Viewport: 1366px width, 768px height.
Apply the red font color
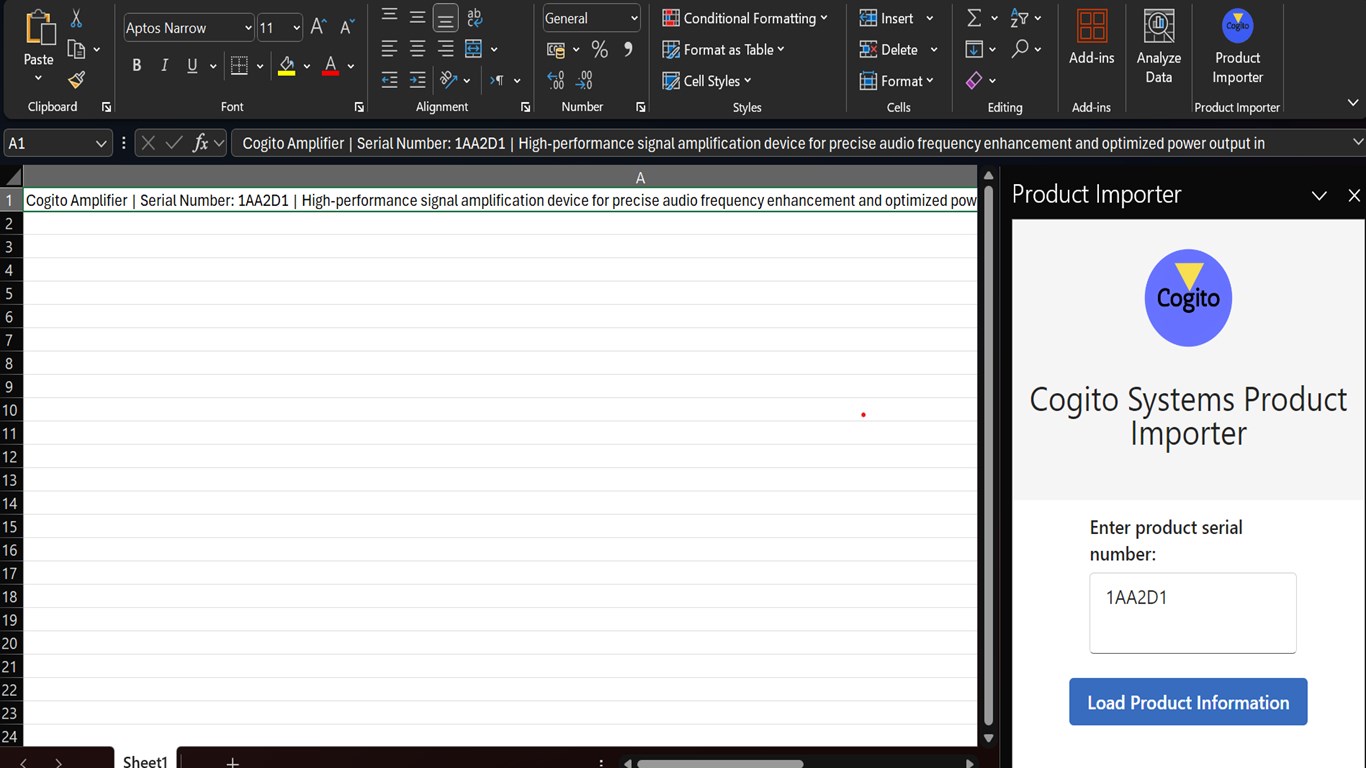[x=331, y=66]
